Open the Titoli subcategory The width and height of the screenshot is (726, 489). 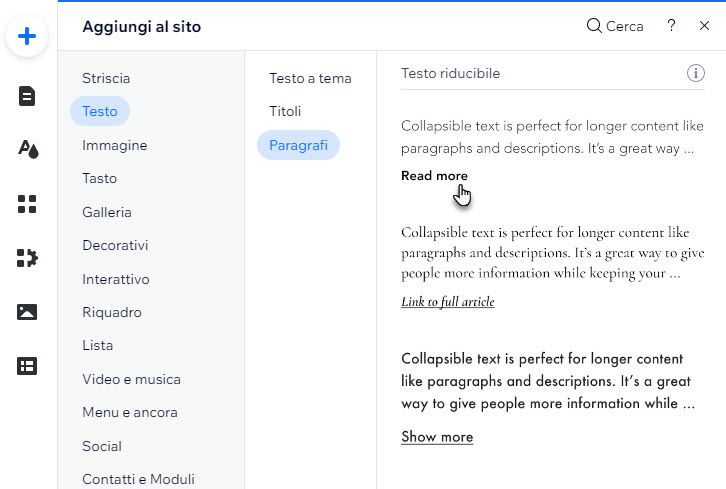(285, 111)
